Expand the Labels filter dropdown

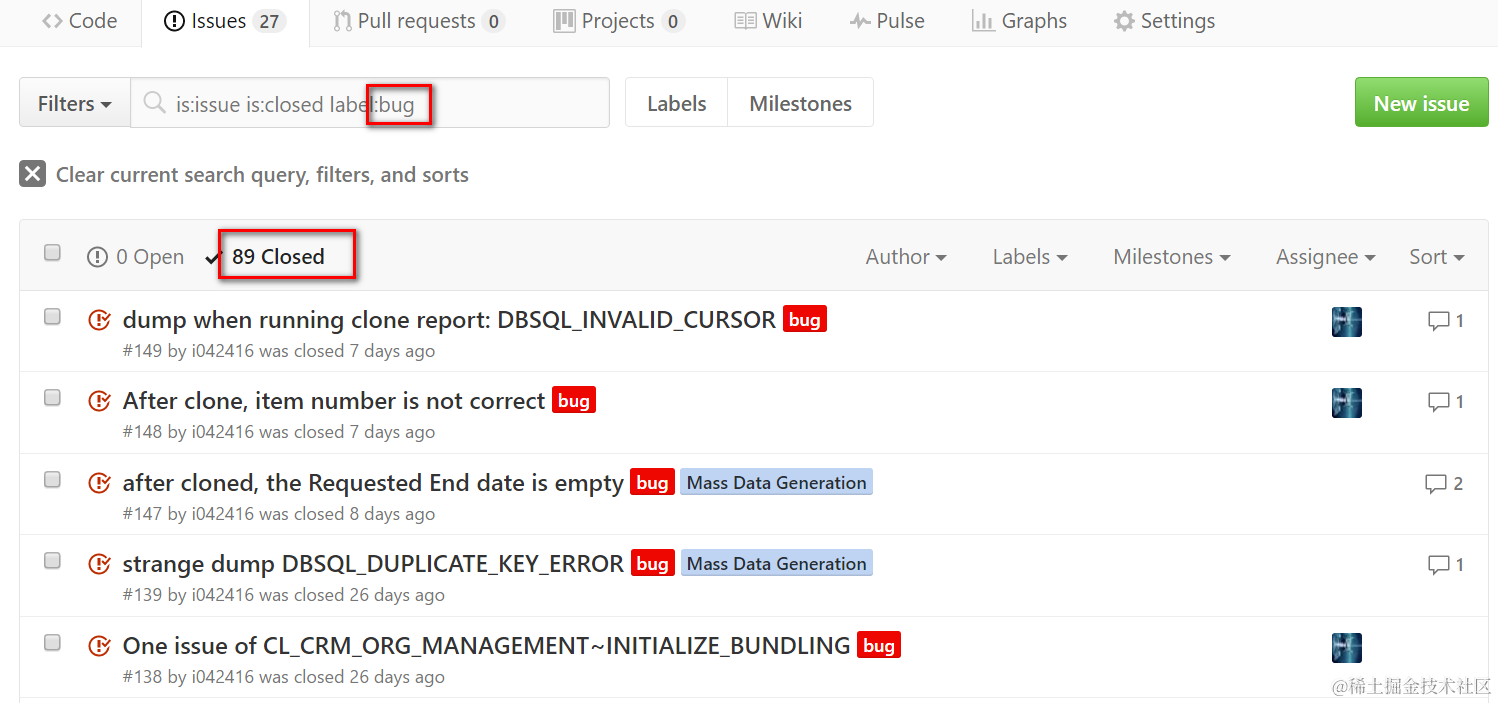tap(1030, 257)
